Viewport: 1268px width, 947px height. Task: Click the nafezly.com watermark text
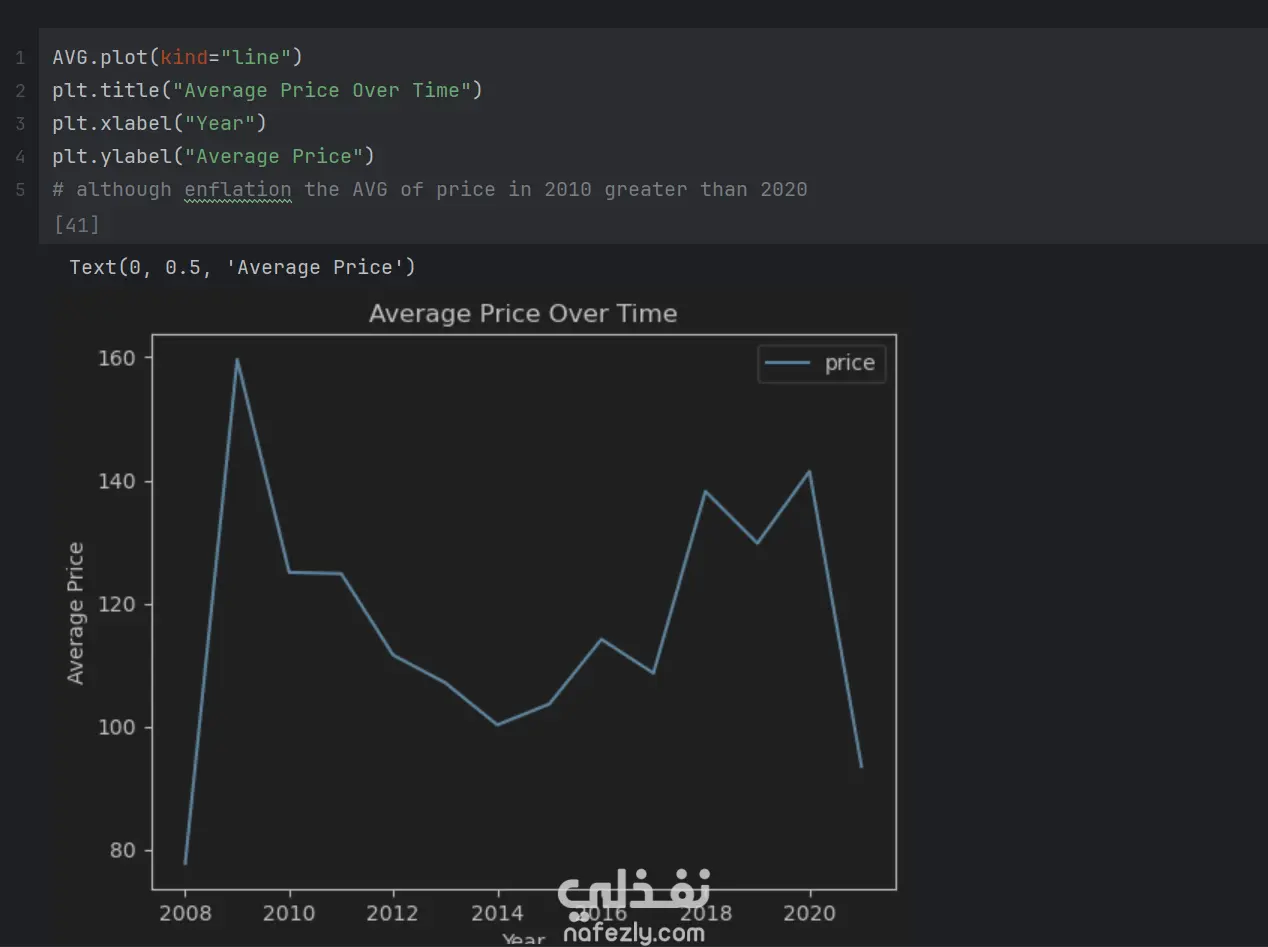[x=634, y=934]
